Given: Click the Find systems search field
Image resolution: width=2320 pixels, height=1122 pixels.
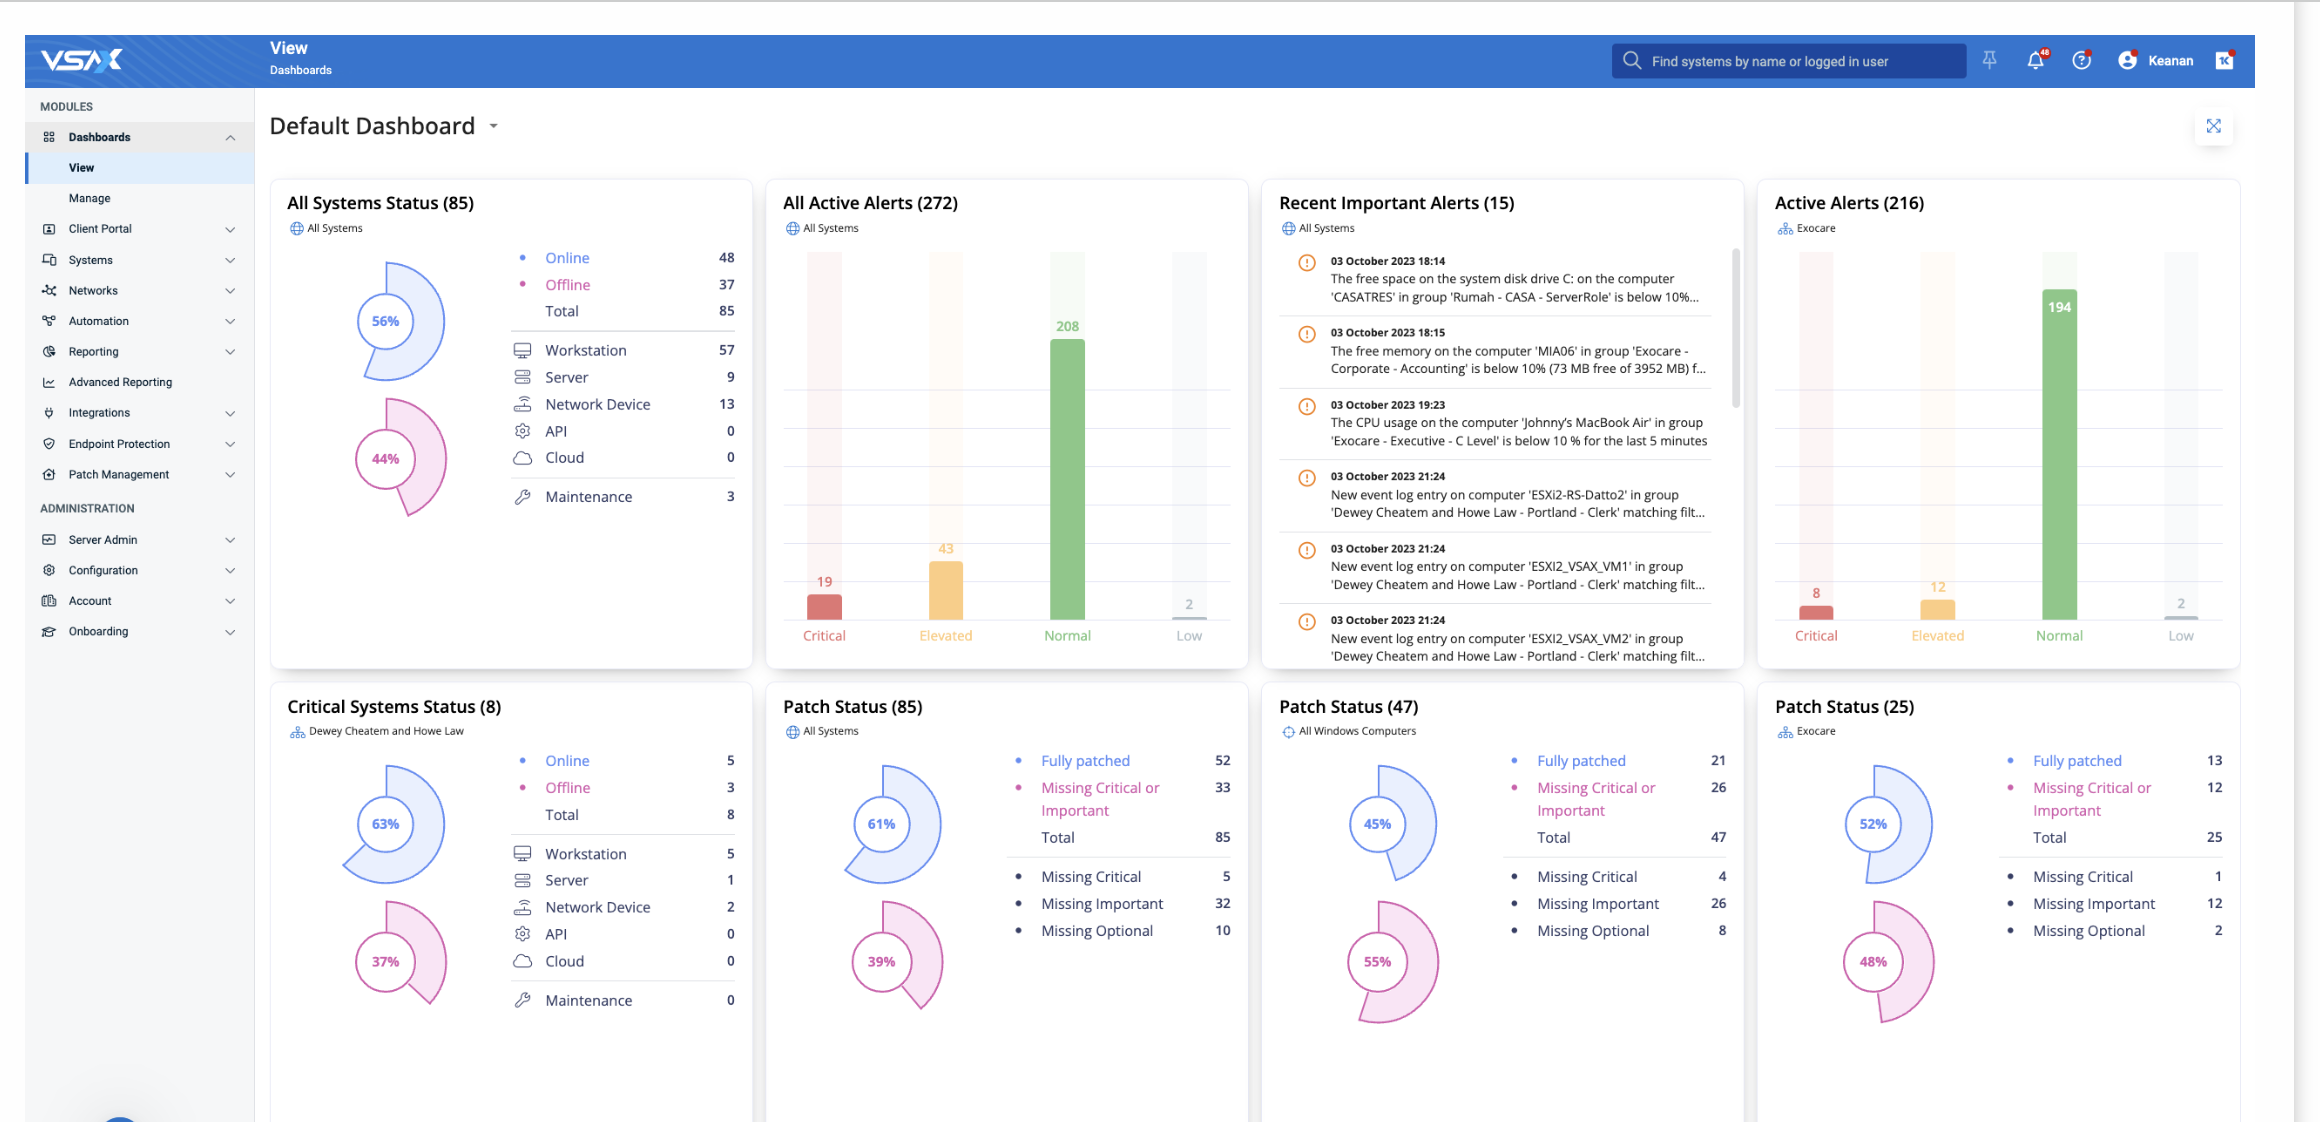Looking at the screenshot, I should point(1789,61).
